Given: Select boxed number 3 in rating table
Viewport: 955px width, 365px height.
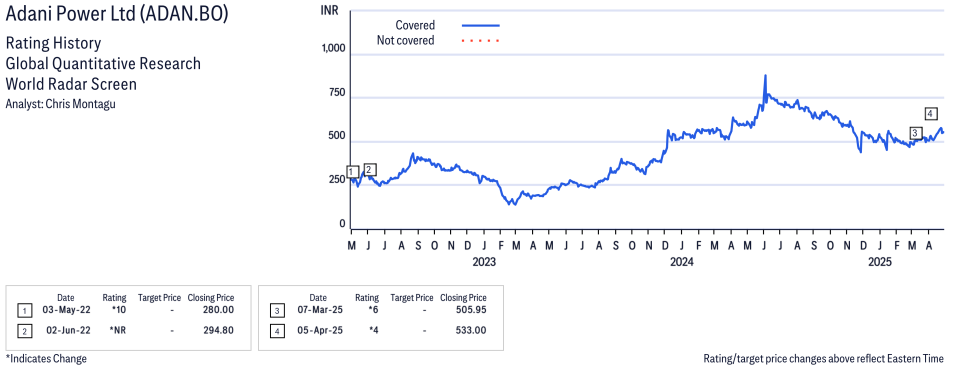Looking at the screenshot, I should pyautogui.click(x=277, y=311).
